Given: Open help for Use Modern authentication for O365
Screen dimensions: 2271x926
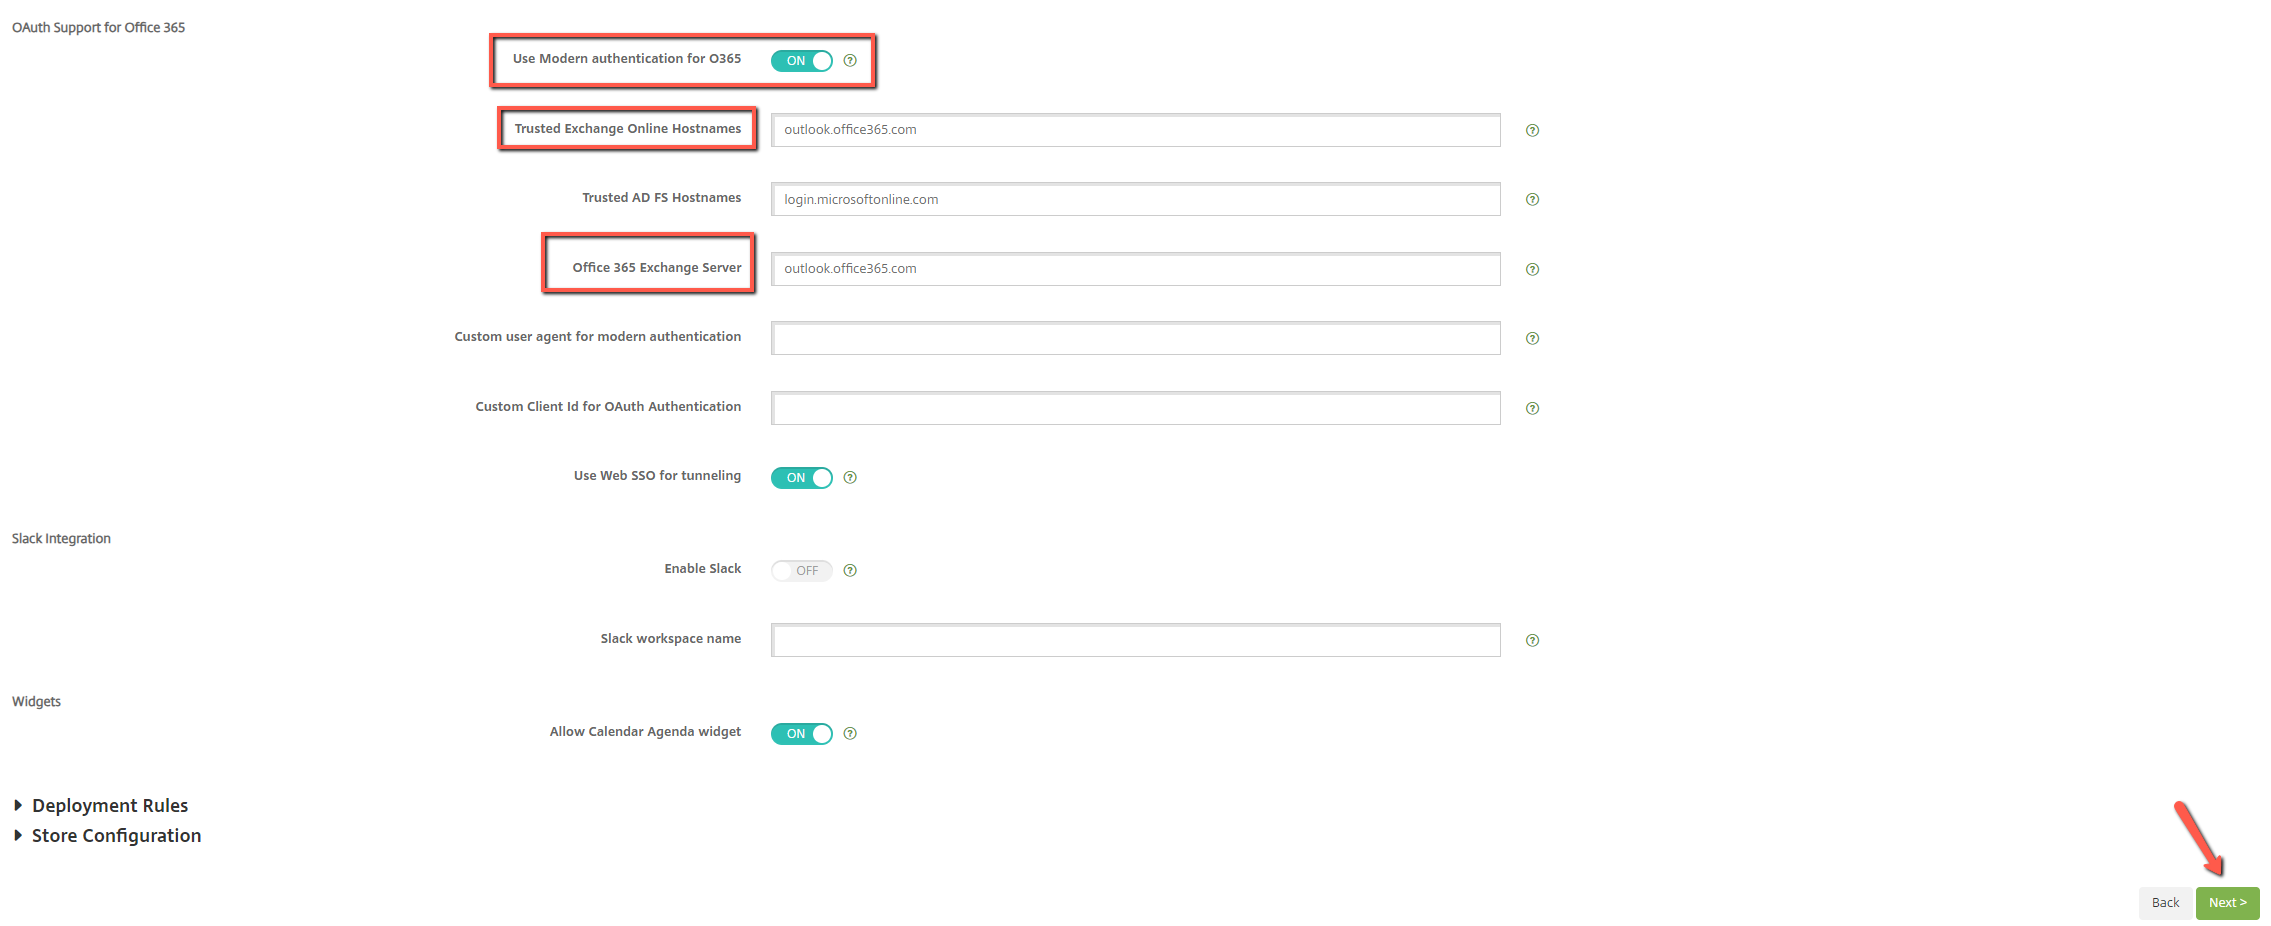Looking at the screenshot, I should [850, 61].
